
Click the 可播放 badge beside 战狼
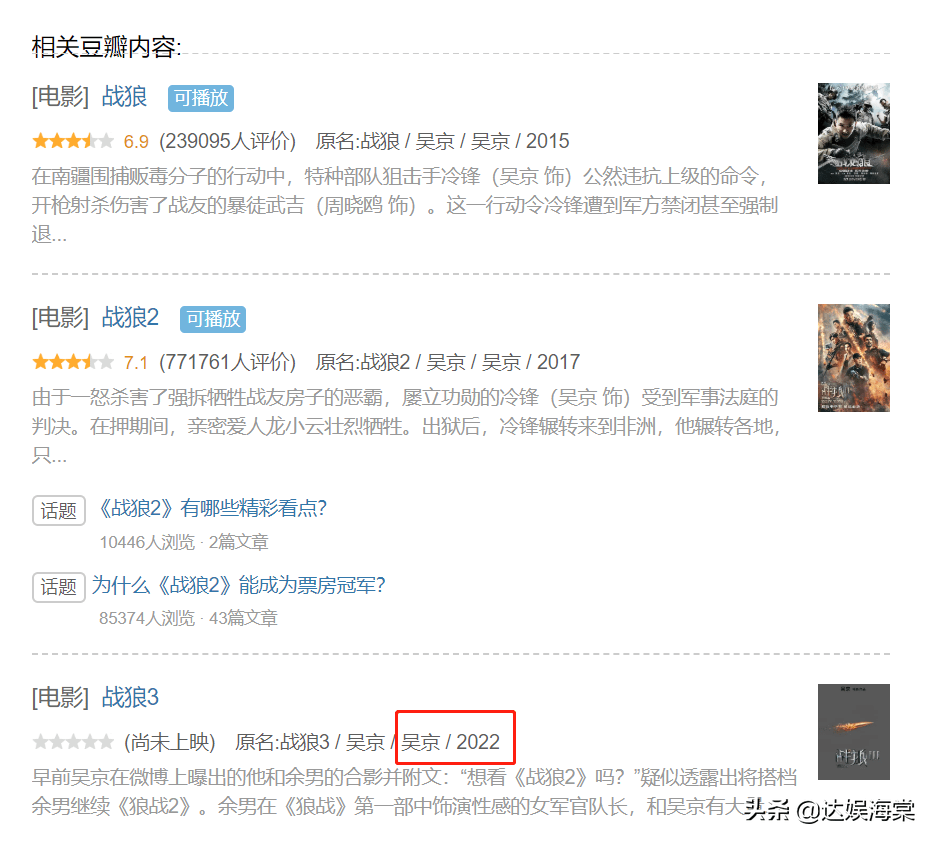200,98
